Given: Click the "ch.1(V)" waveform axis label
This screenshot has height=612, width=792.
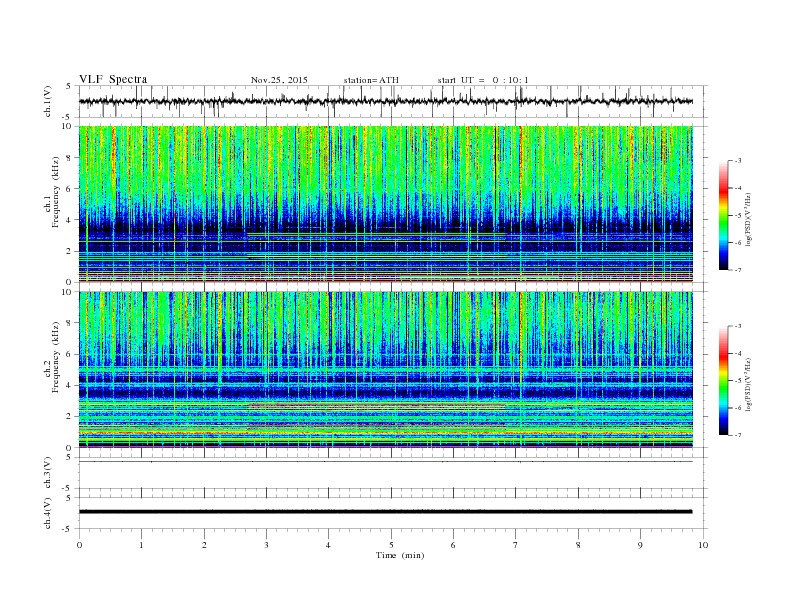Looking at the screenshot, I should coord(48,101).
